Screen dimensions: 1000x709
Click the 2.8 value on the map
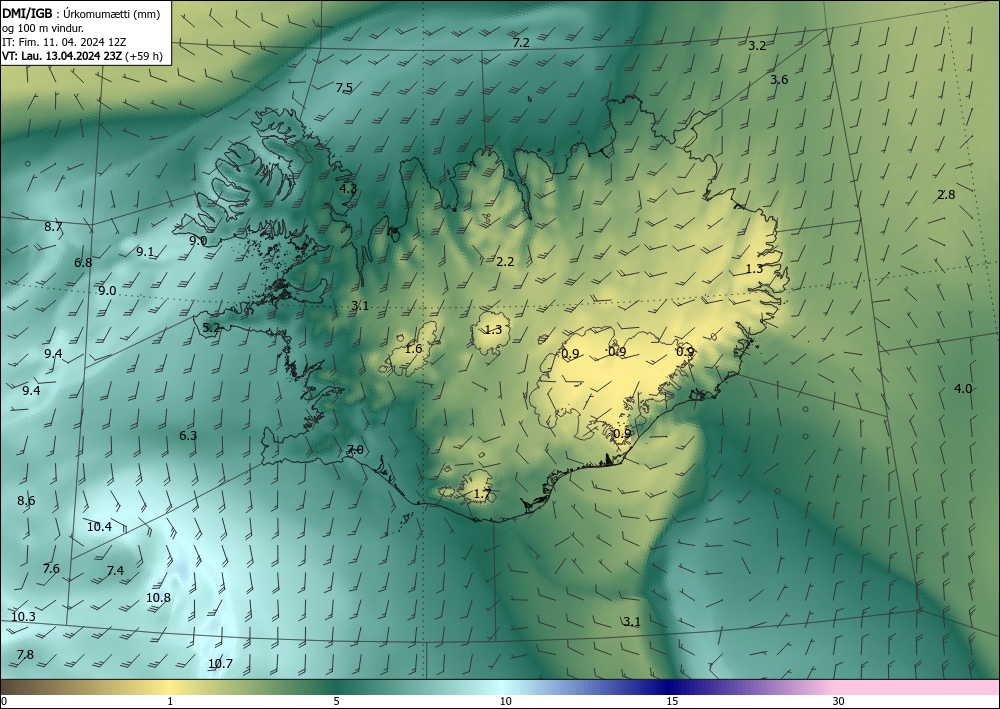[x=946, y=195]
